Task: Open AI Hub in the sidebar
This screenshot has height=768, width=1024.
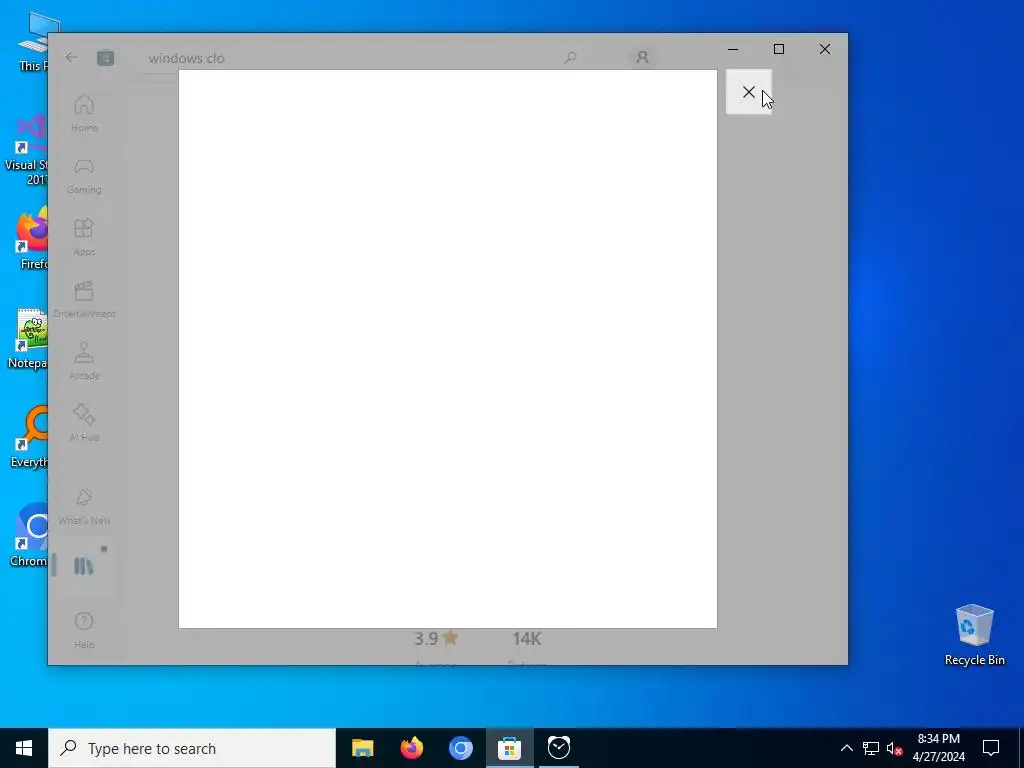Action: pyautogui.click(x=84, y=424)
